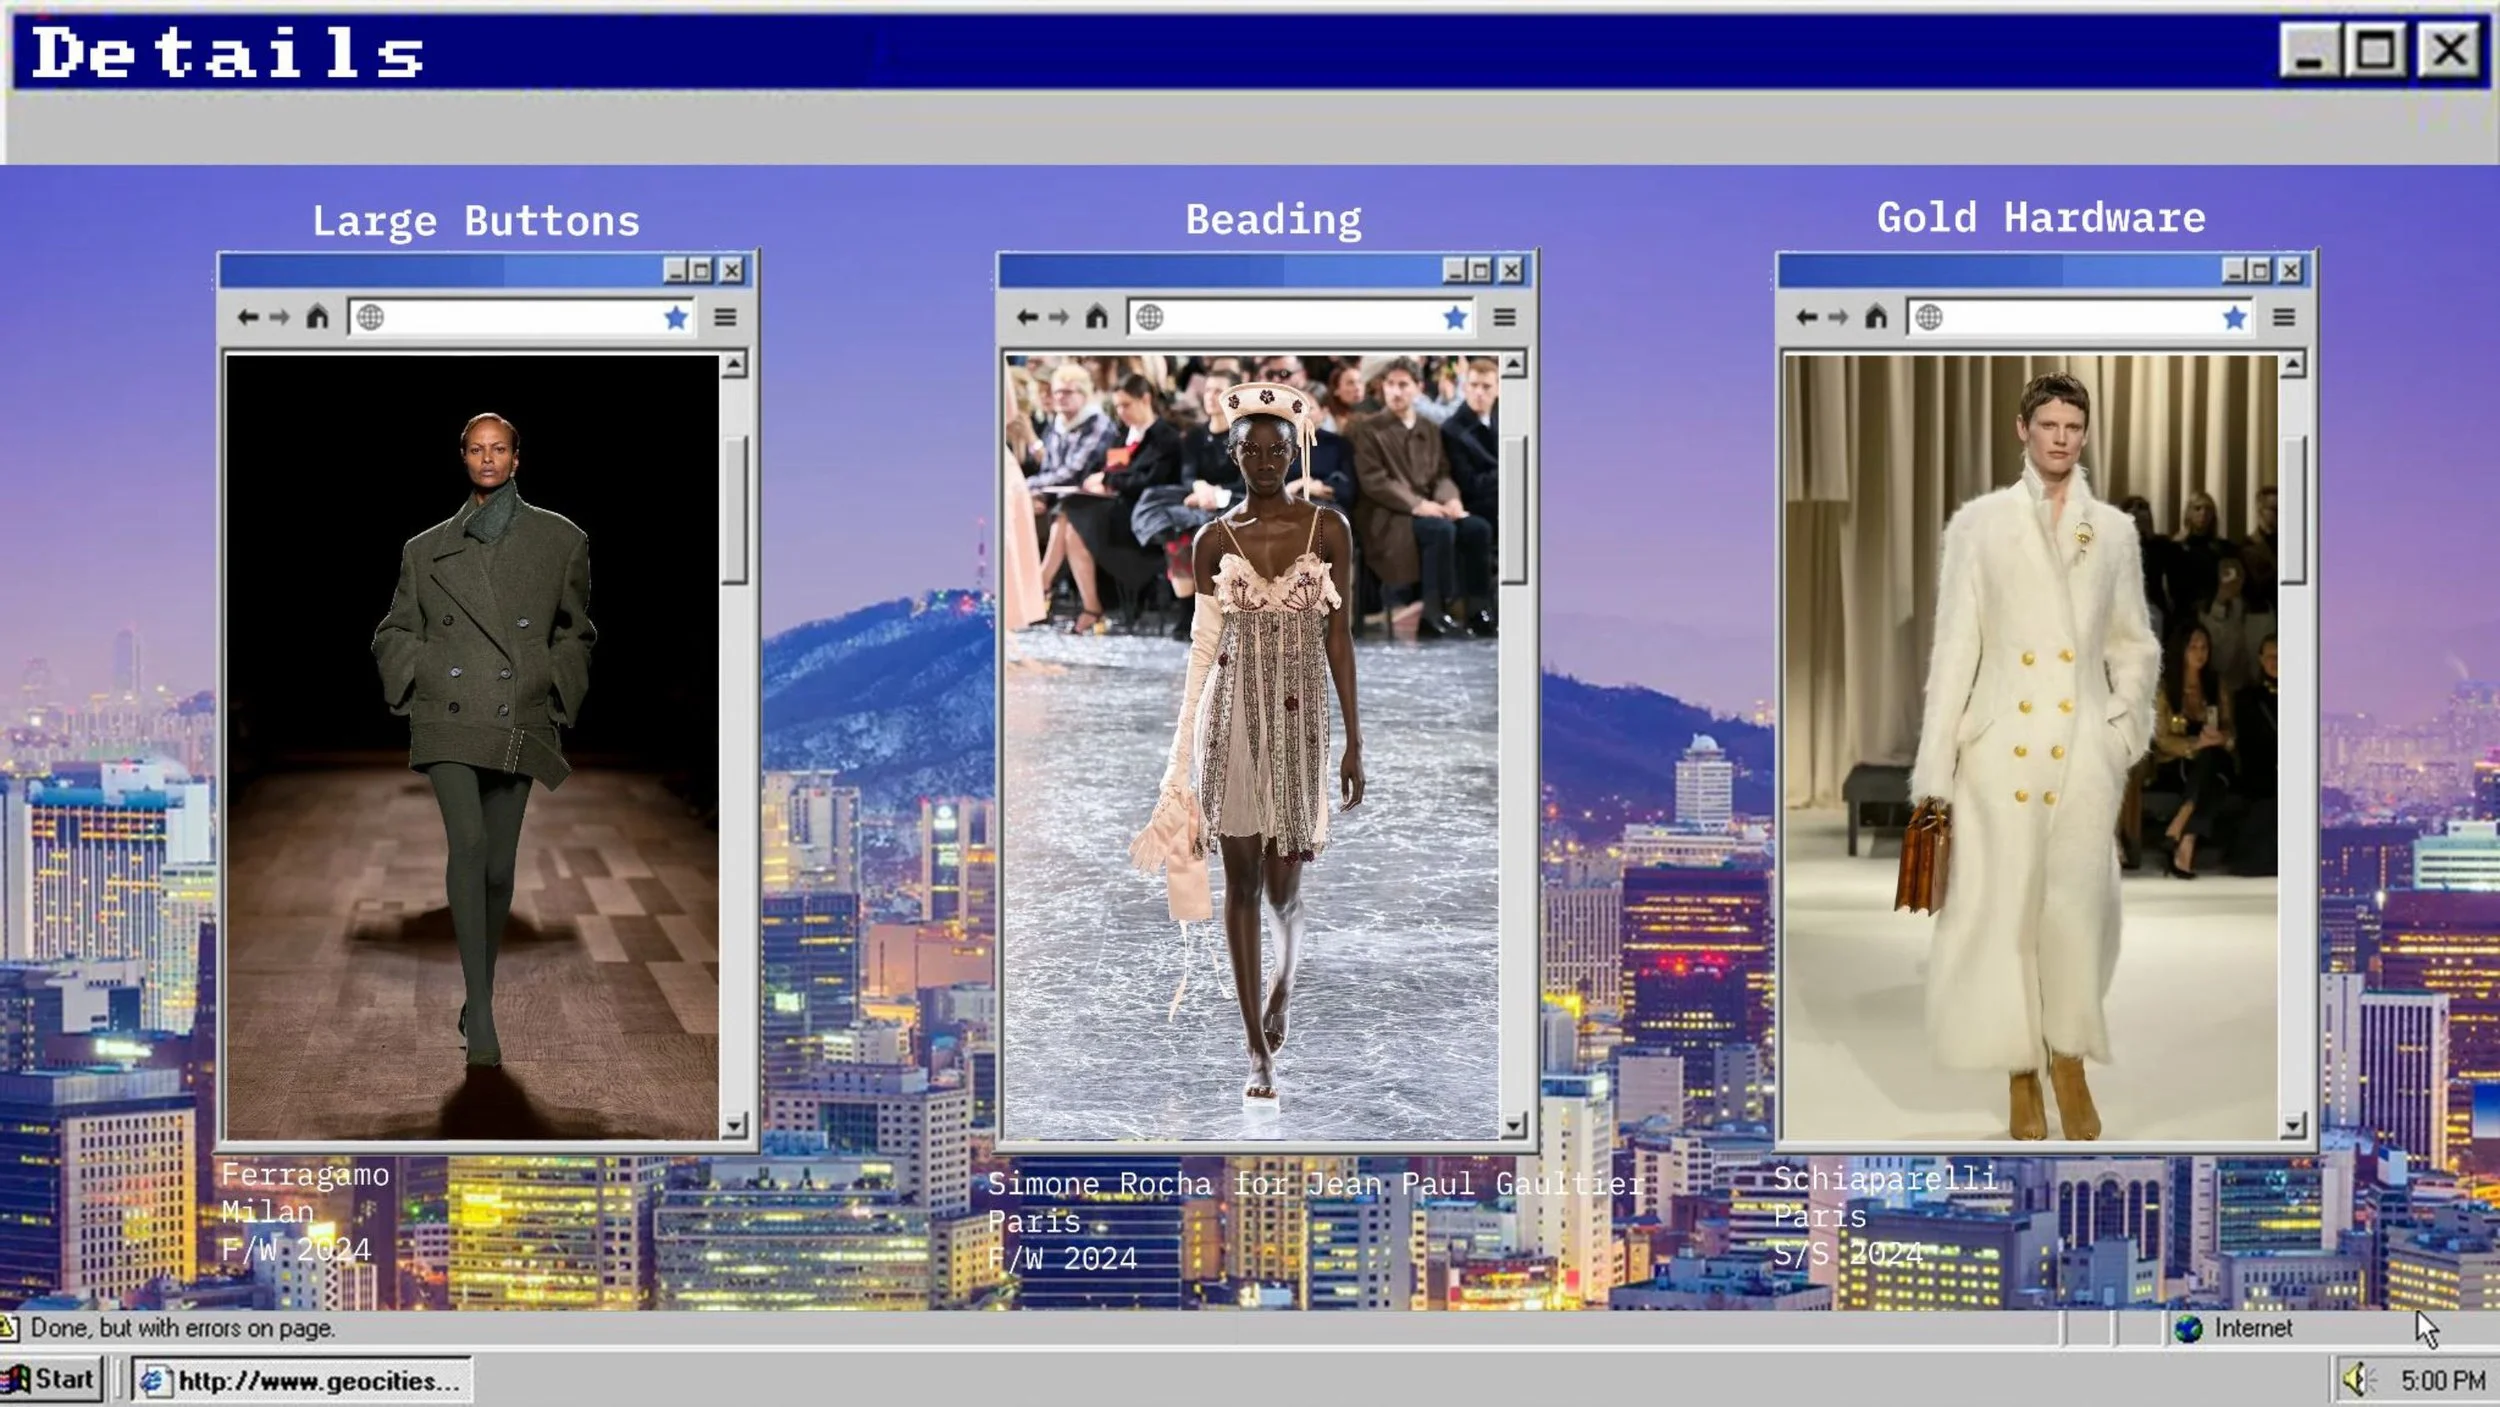This screenshot has width=2500, height=1407.
Task: Click scrollbar thumb in Schiaparelli window
Action: (2292, 510)
